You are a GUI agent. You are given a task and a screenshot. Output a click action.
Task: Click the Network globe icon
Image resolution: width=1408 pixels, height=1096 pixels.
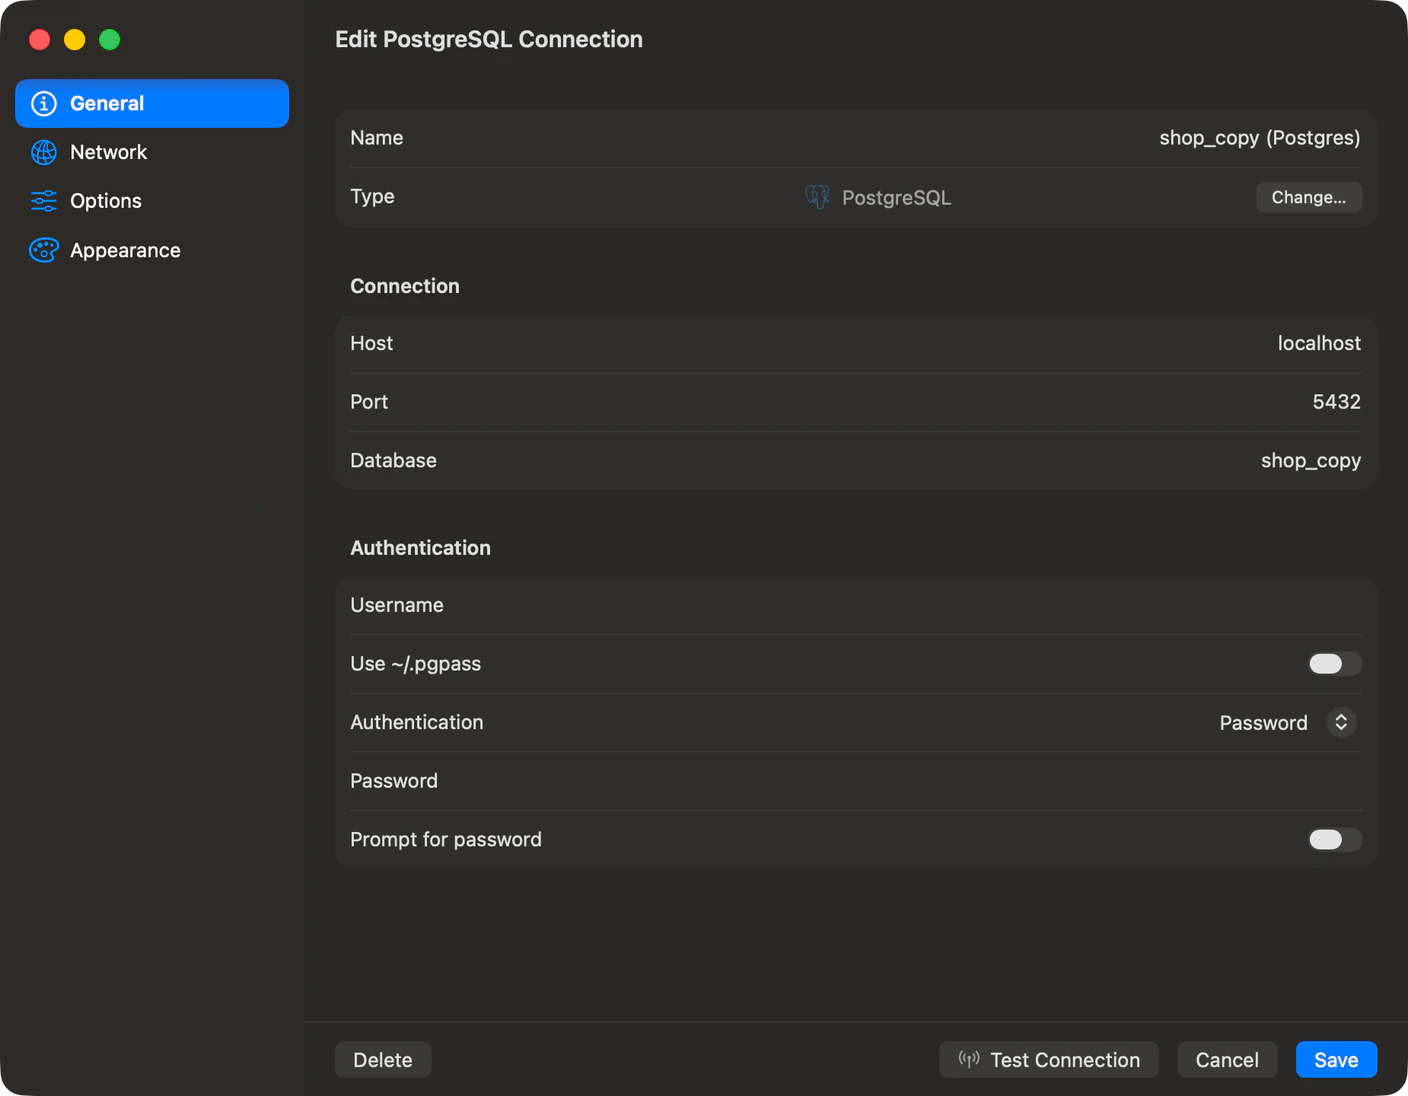click(44, 152)
